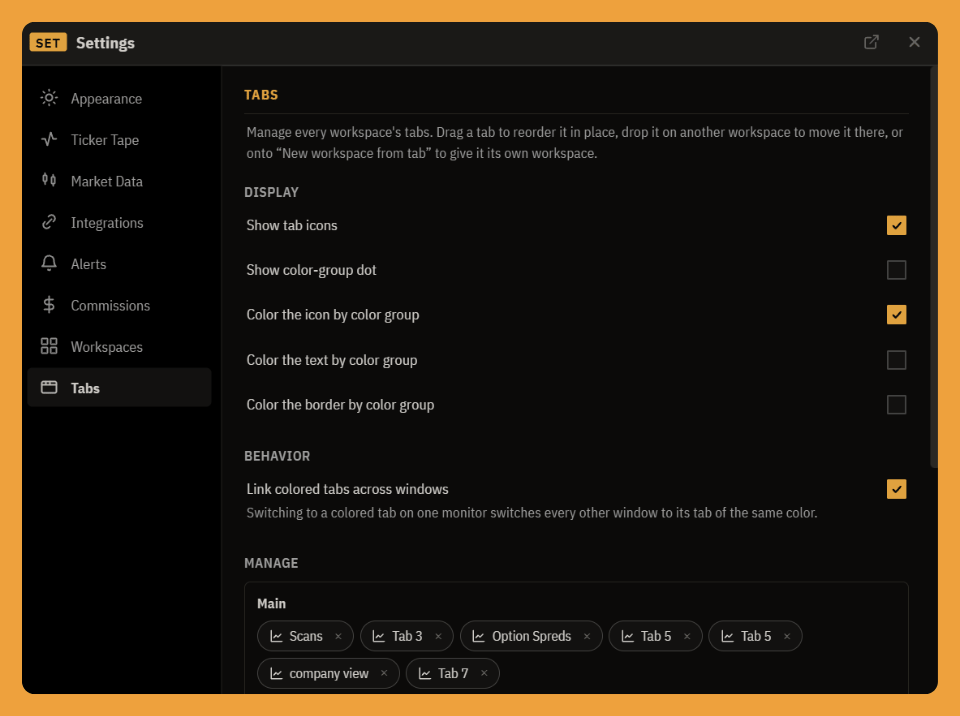This screenshot has height=716, width=960.
Task: Remove Tab 7 using its x
Action: (484, 673)
